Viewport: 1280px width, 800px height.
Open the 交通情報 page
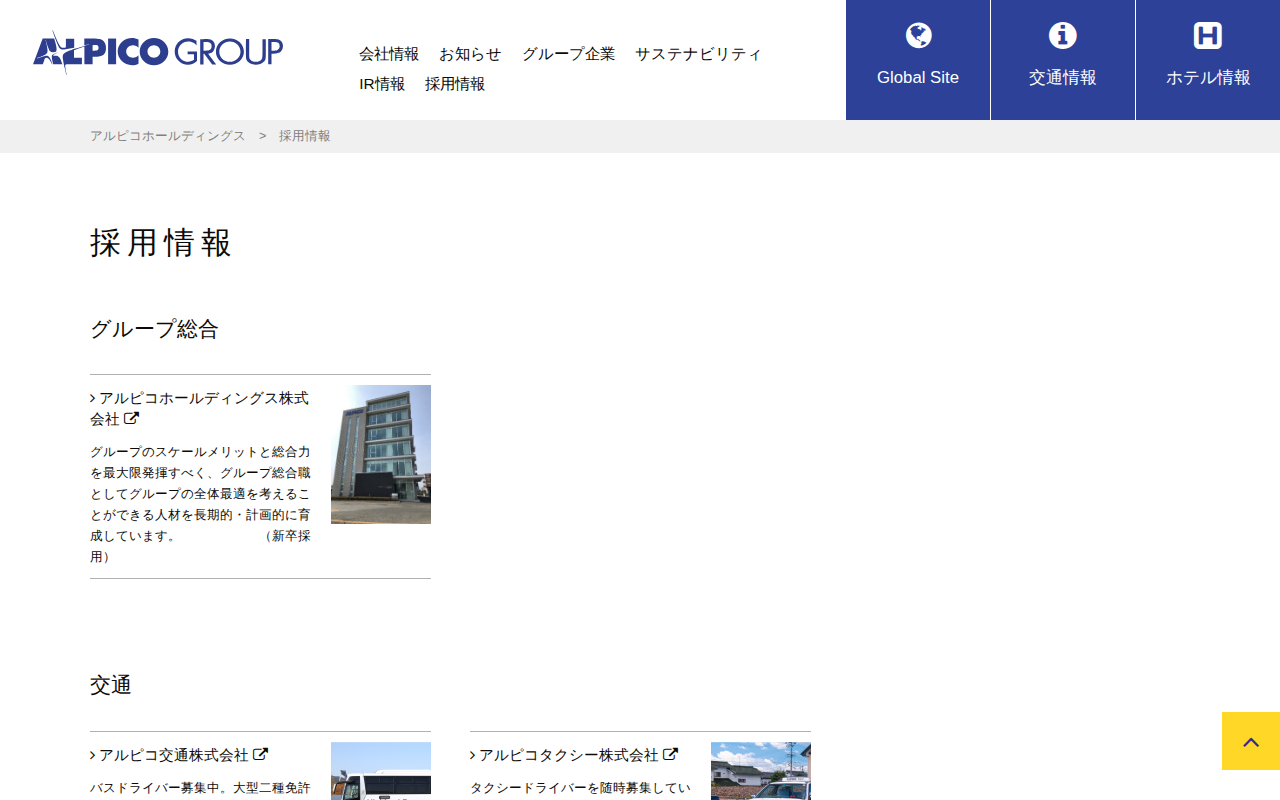click(1063, 60)
